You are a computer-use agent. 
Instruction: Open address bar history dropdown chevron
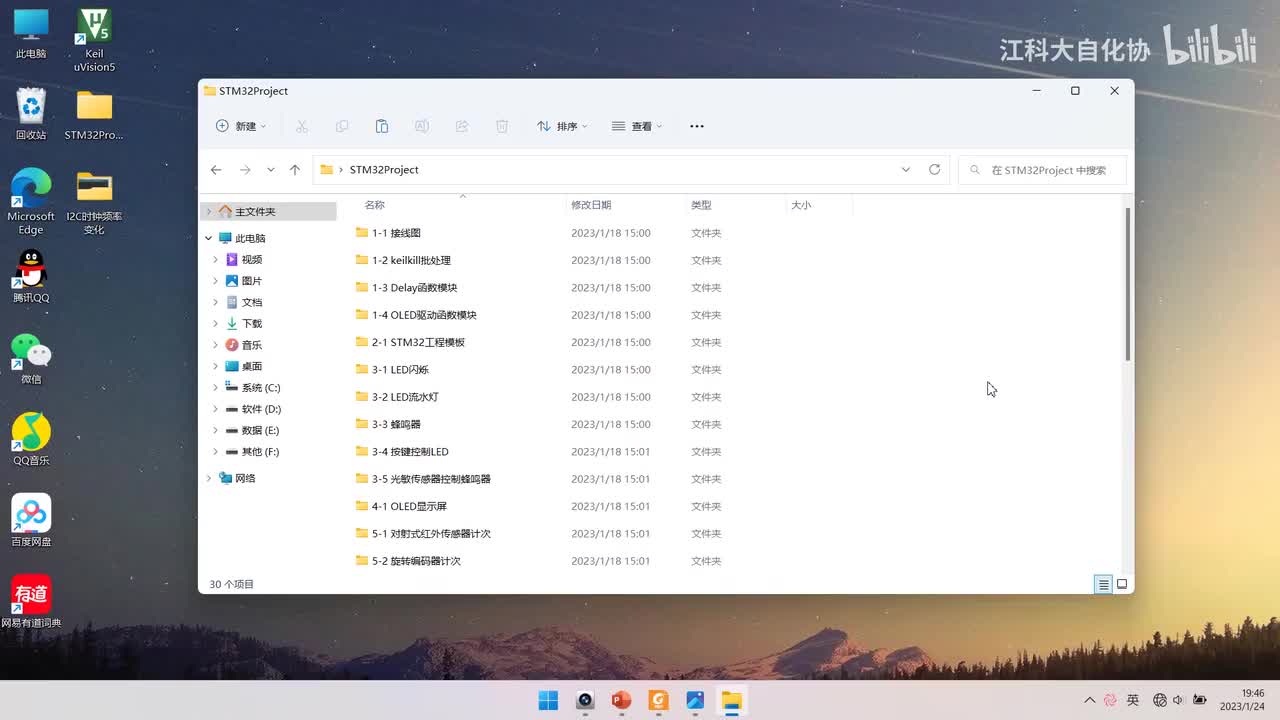pyautogui.click(x=906, y=170)
